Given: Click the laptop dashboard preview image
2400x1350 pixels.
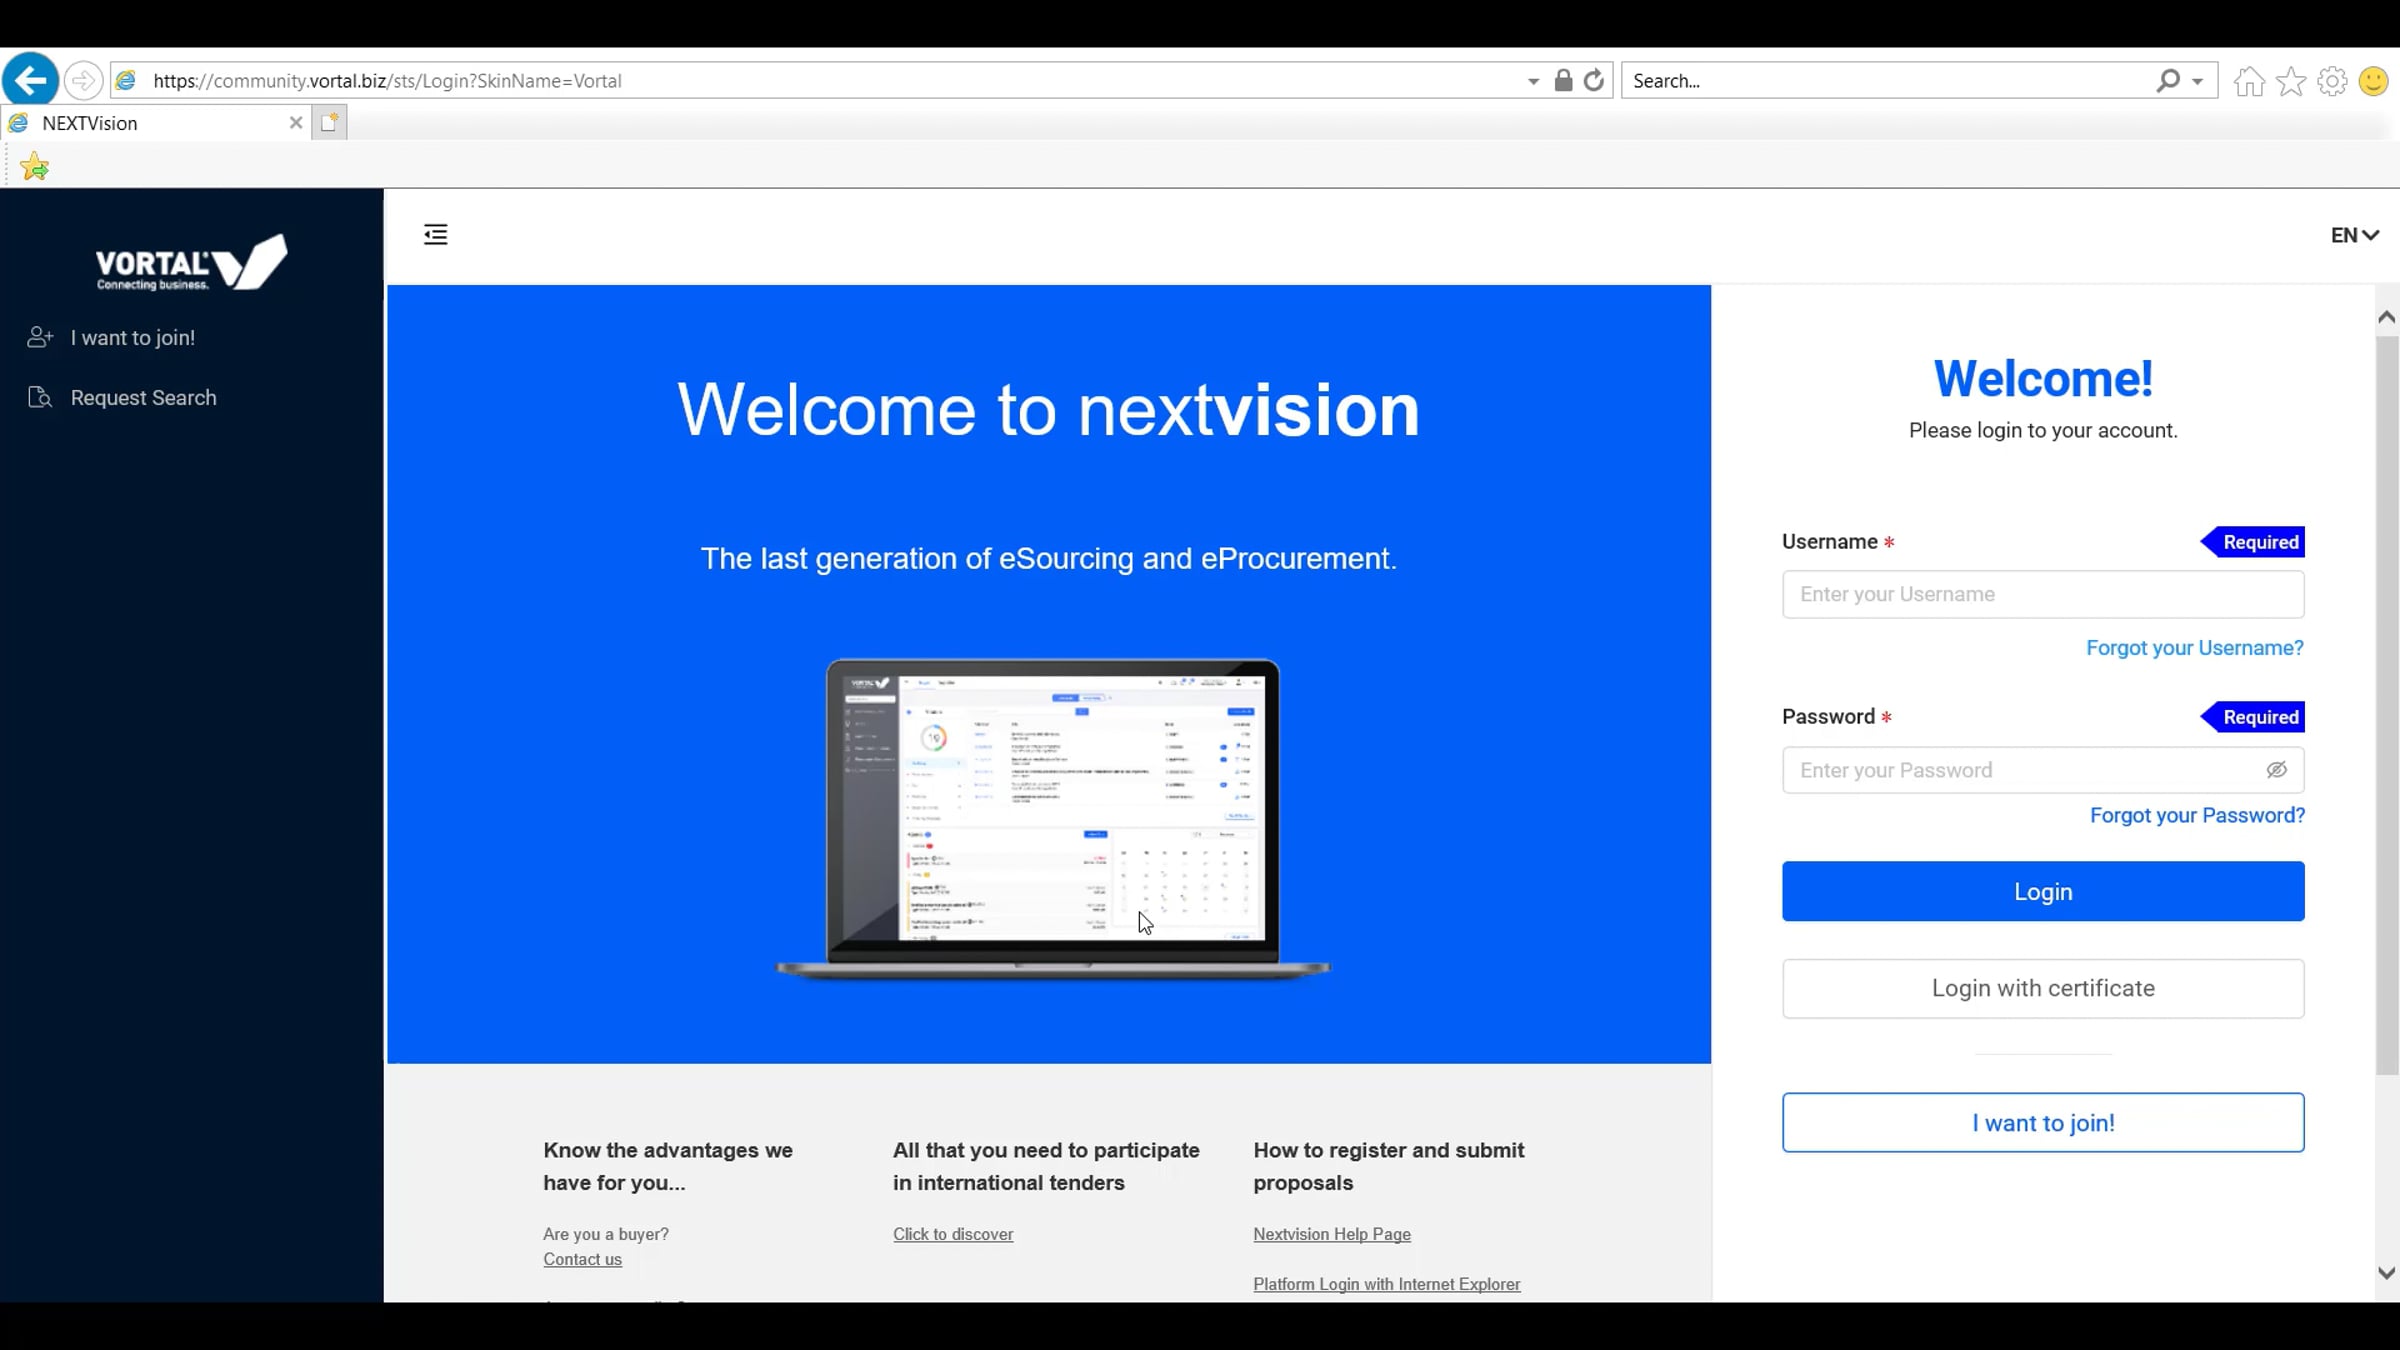Looking at the screenshot, I should pyautogui.click(x=1053, y=818).
